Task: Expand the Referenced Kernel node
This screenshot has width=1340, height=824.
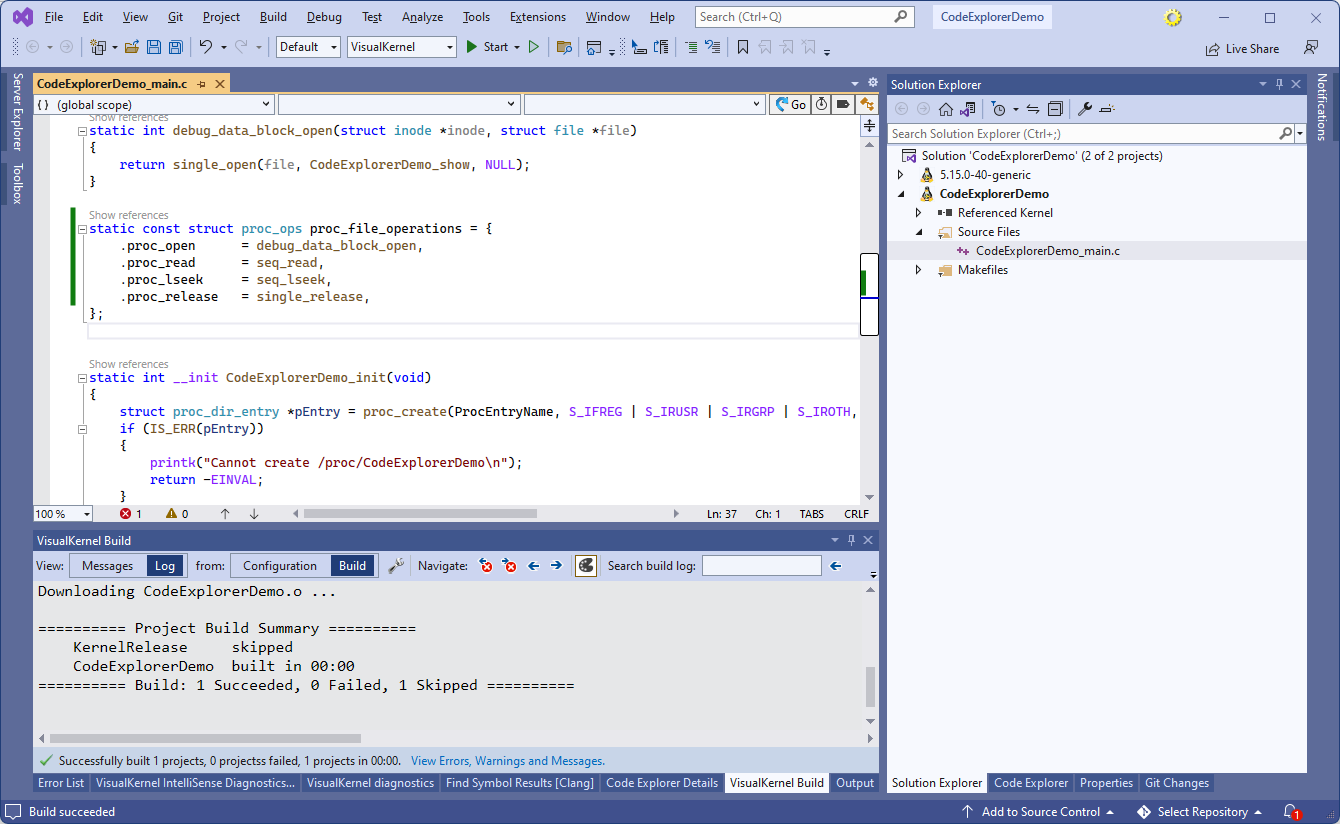Action: click(918, 213)
